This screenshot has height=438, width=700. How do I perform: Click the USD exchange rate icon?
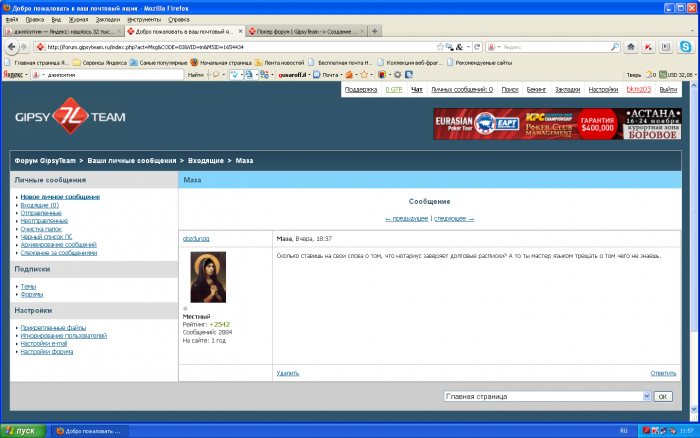pyautogui.click(x=663, y=75)
